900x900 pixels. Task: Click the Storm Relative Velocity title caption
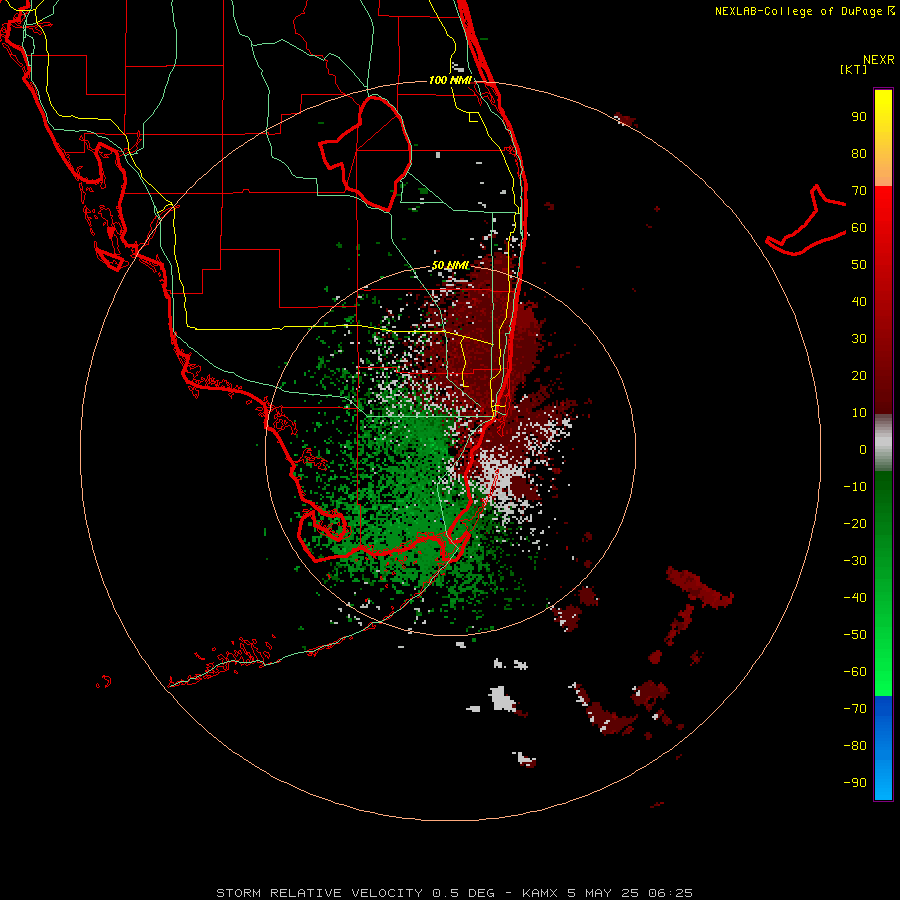[x=454, y=893]
